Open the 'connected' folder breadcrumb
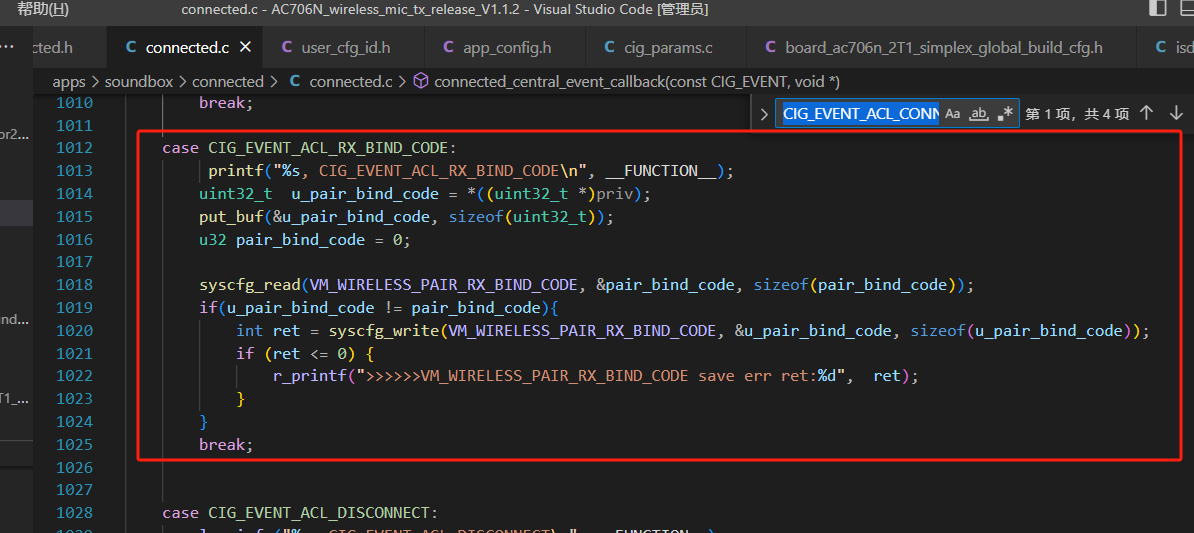Image resolution: width=1194 pixels, height=533 pixels. [227, 81]
